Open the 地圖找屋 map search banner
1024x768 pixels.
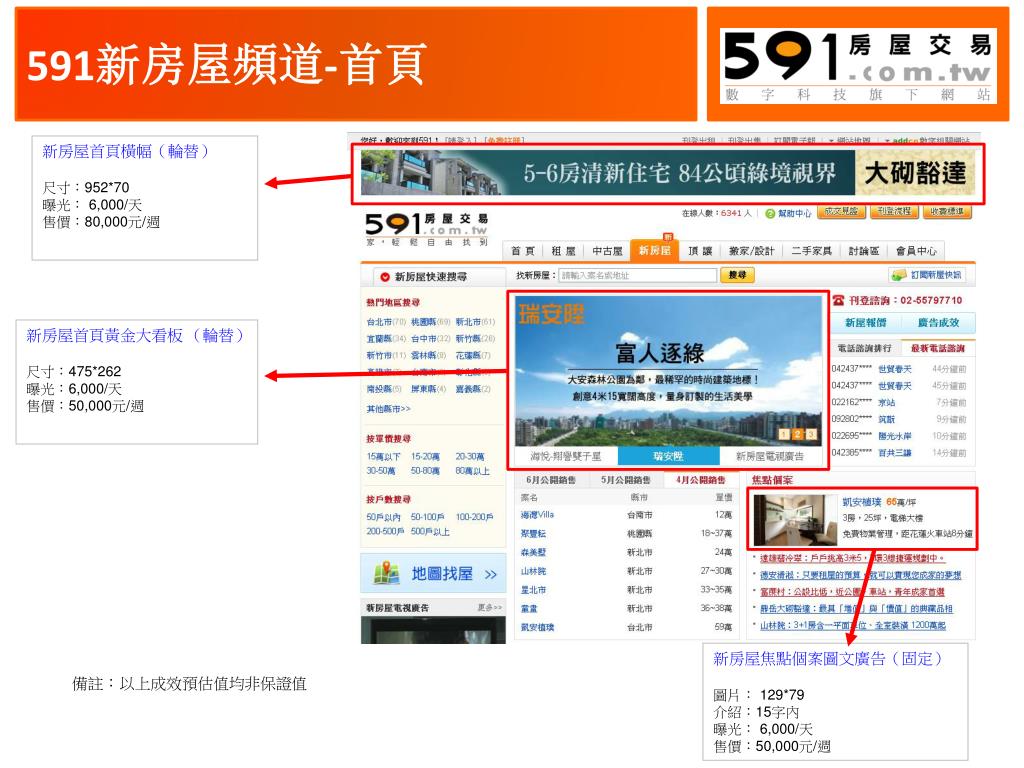(x=433, y=573)
